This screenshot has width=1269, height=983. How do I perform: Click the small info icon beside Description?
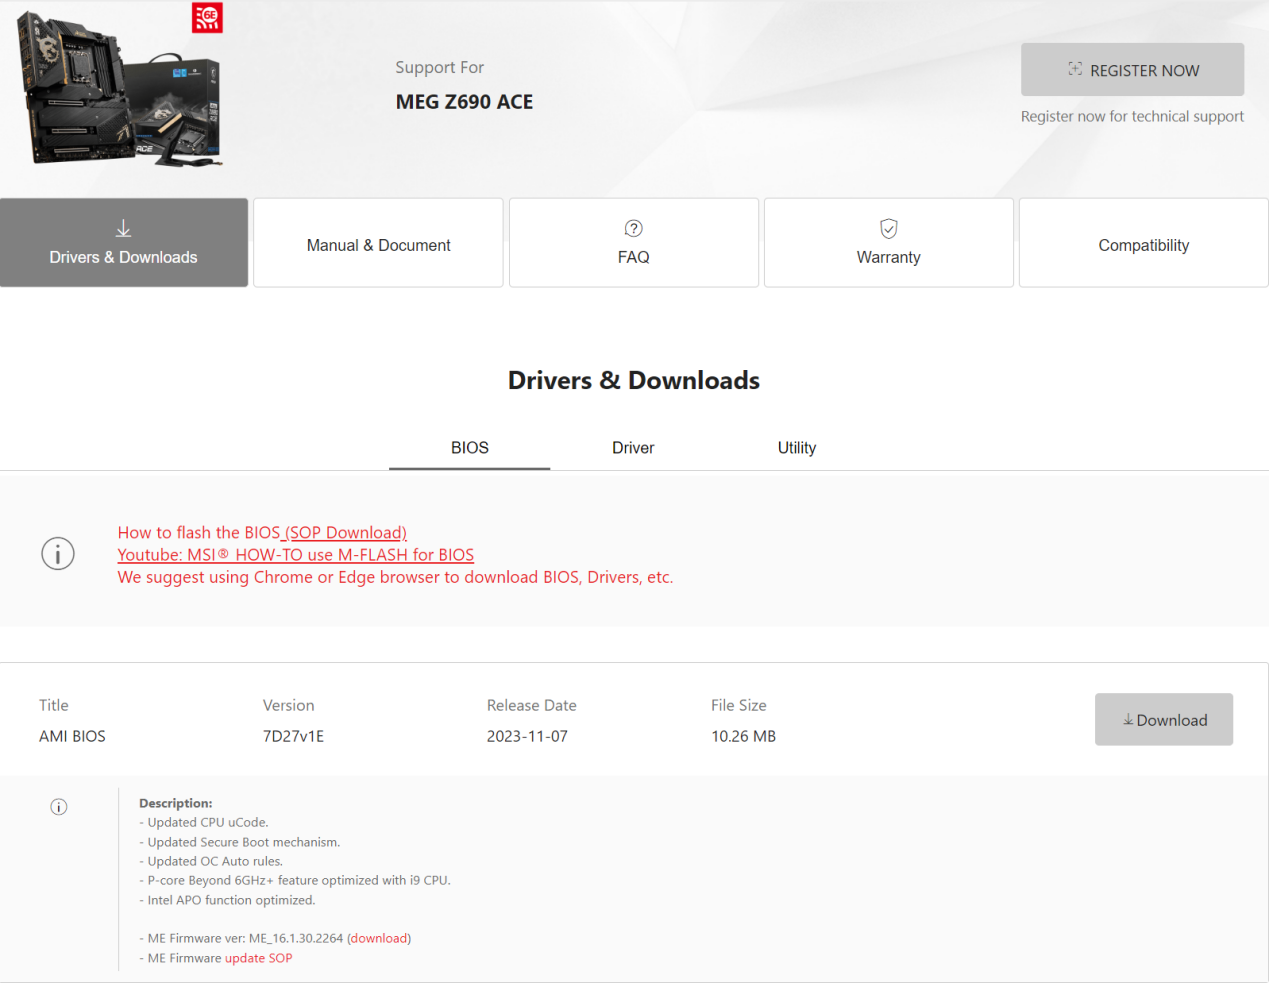(59, 807)
